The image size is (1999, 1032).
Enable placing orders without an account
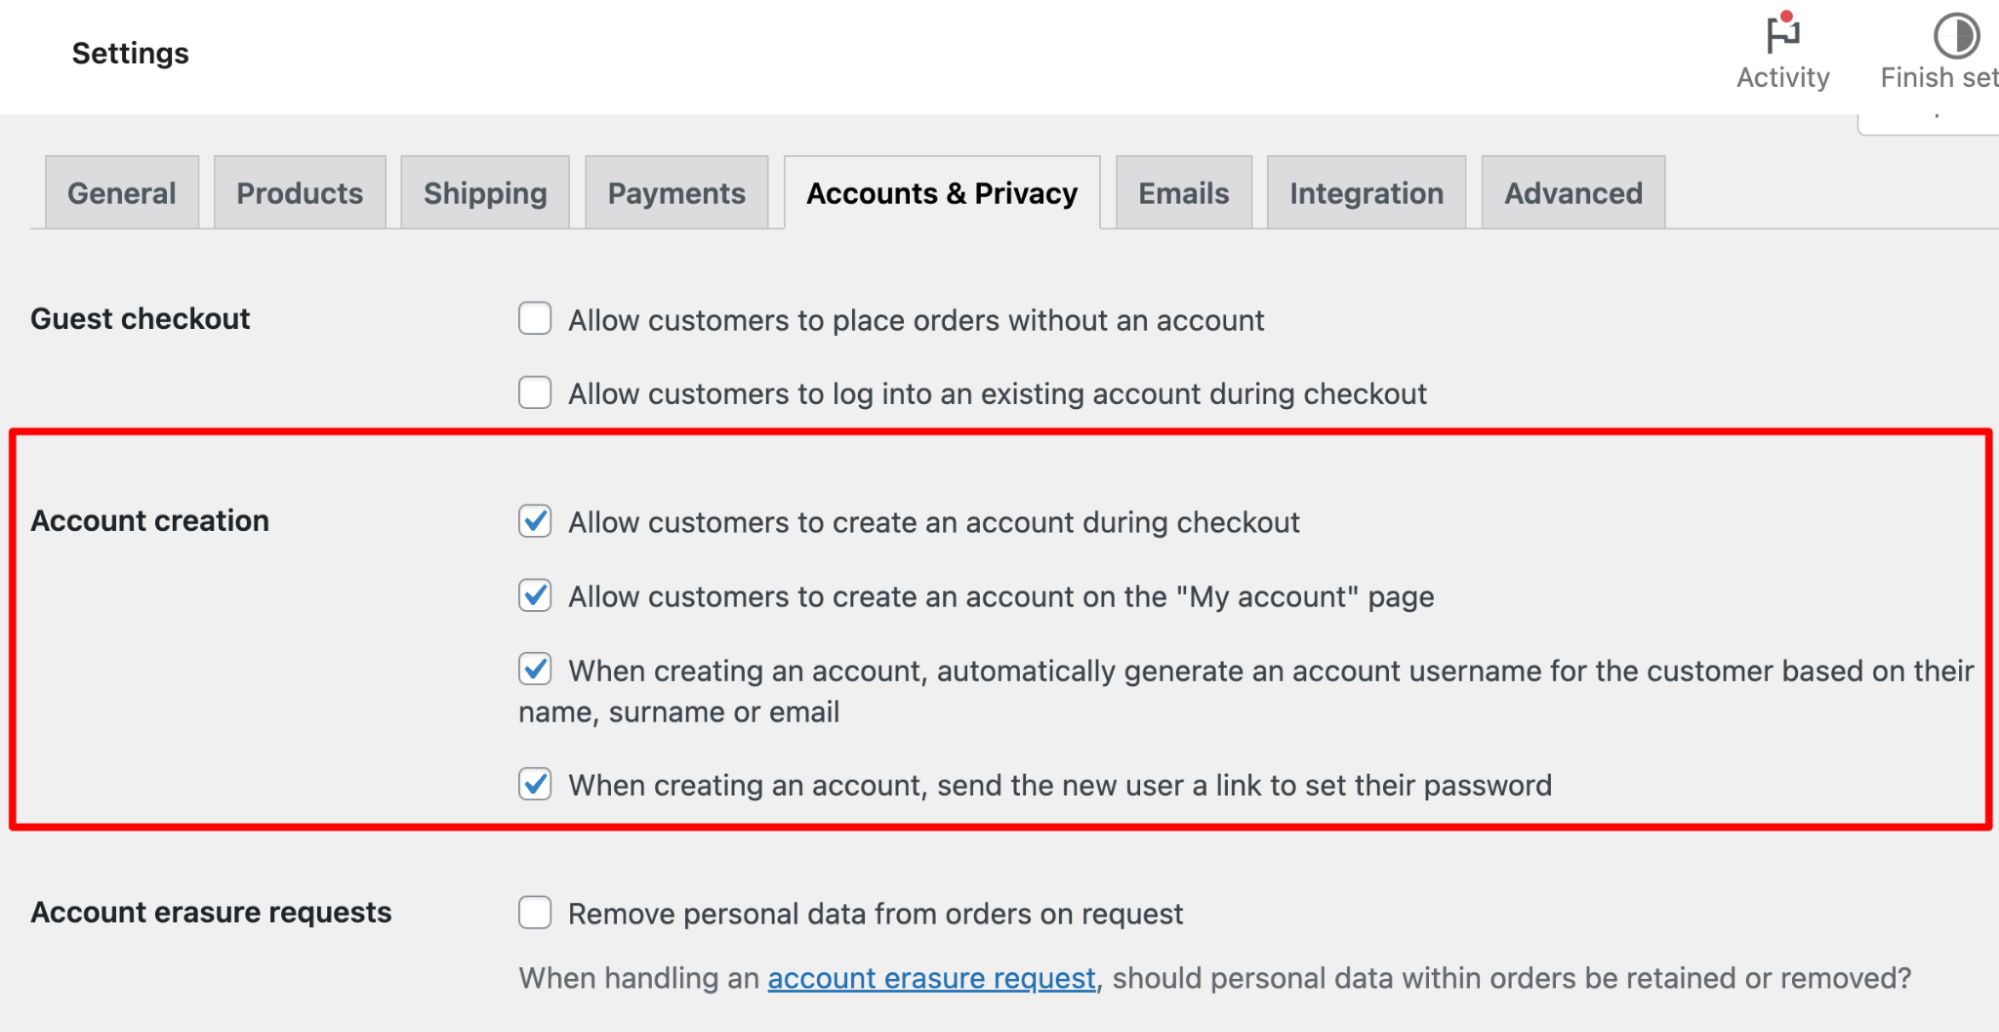click(x=535, y=319)
